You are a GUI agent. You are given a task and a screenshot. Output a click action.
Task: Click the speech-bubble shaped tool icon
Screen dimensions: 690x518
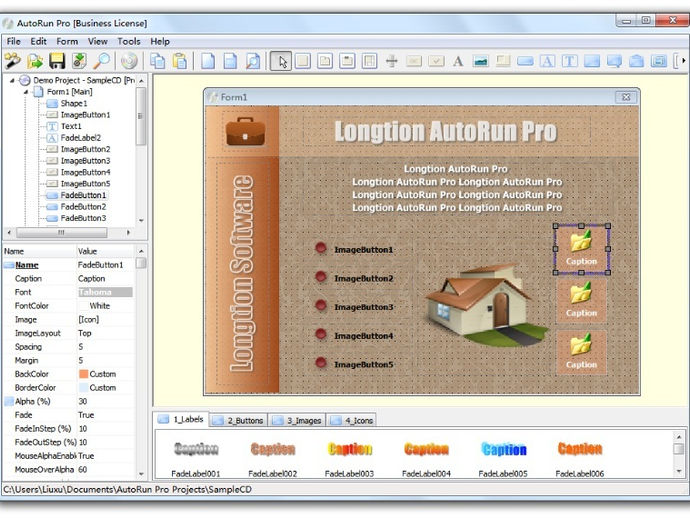tap(614, 61)
